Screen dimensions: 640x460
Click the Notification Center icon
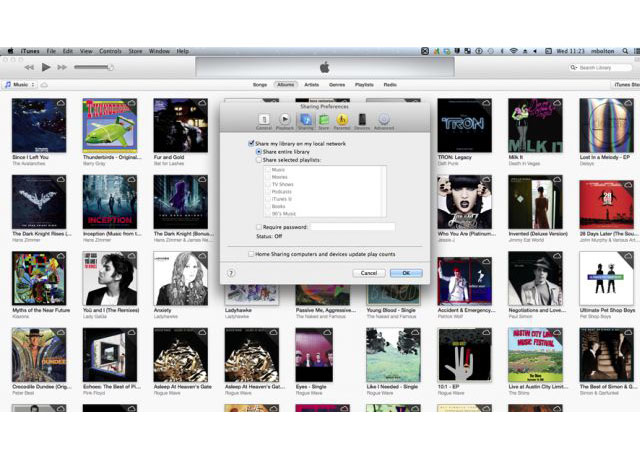637,51
